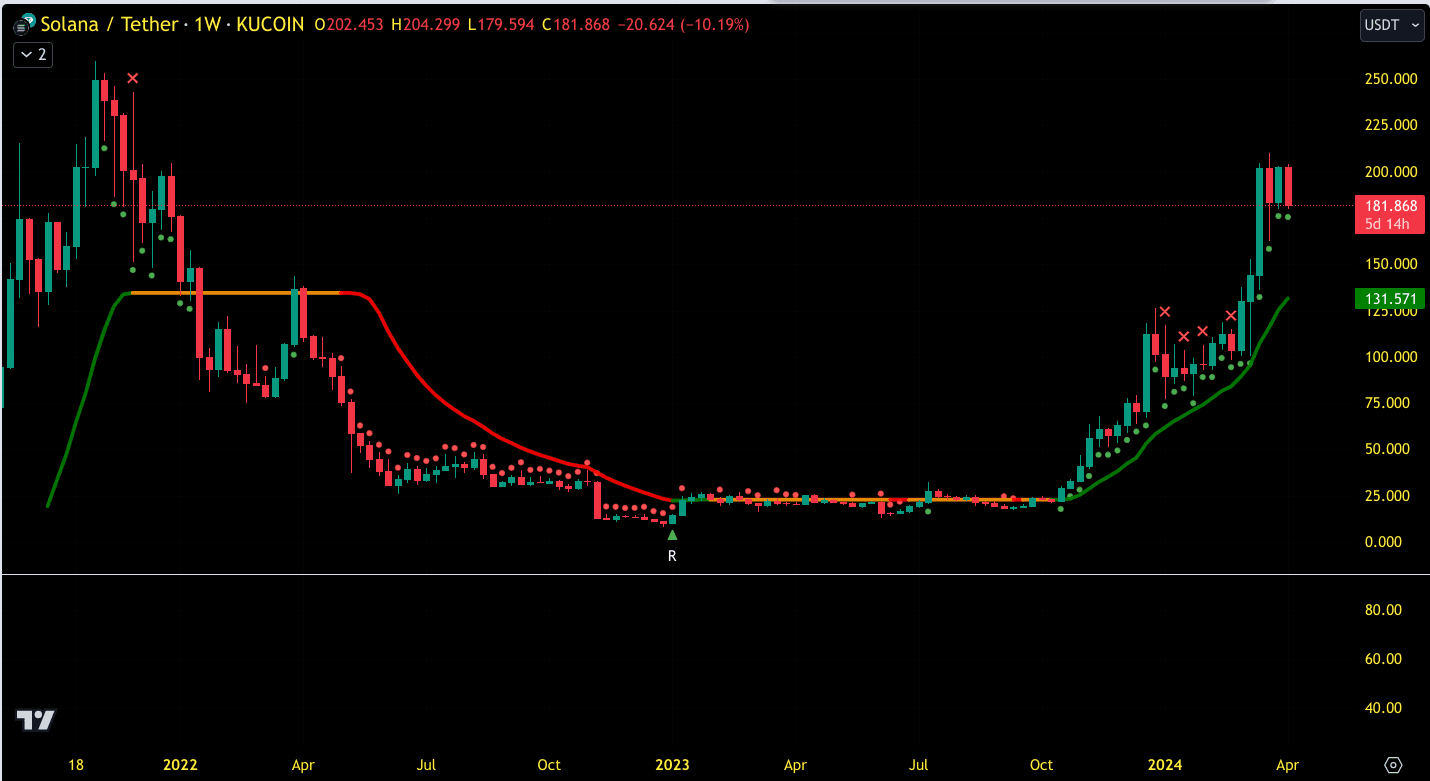The width and height of the screenshot is (1430, 781).
Task: Click the red current price label 181.868
Action: tap(1390, 205)
